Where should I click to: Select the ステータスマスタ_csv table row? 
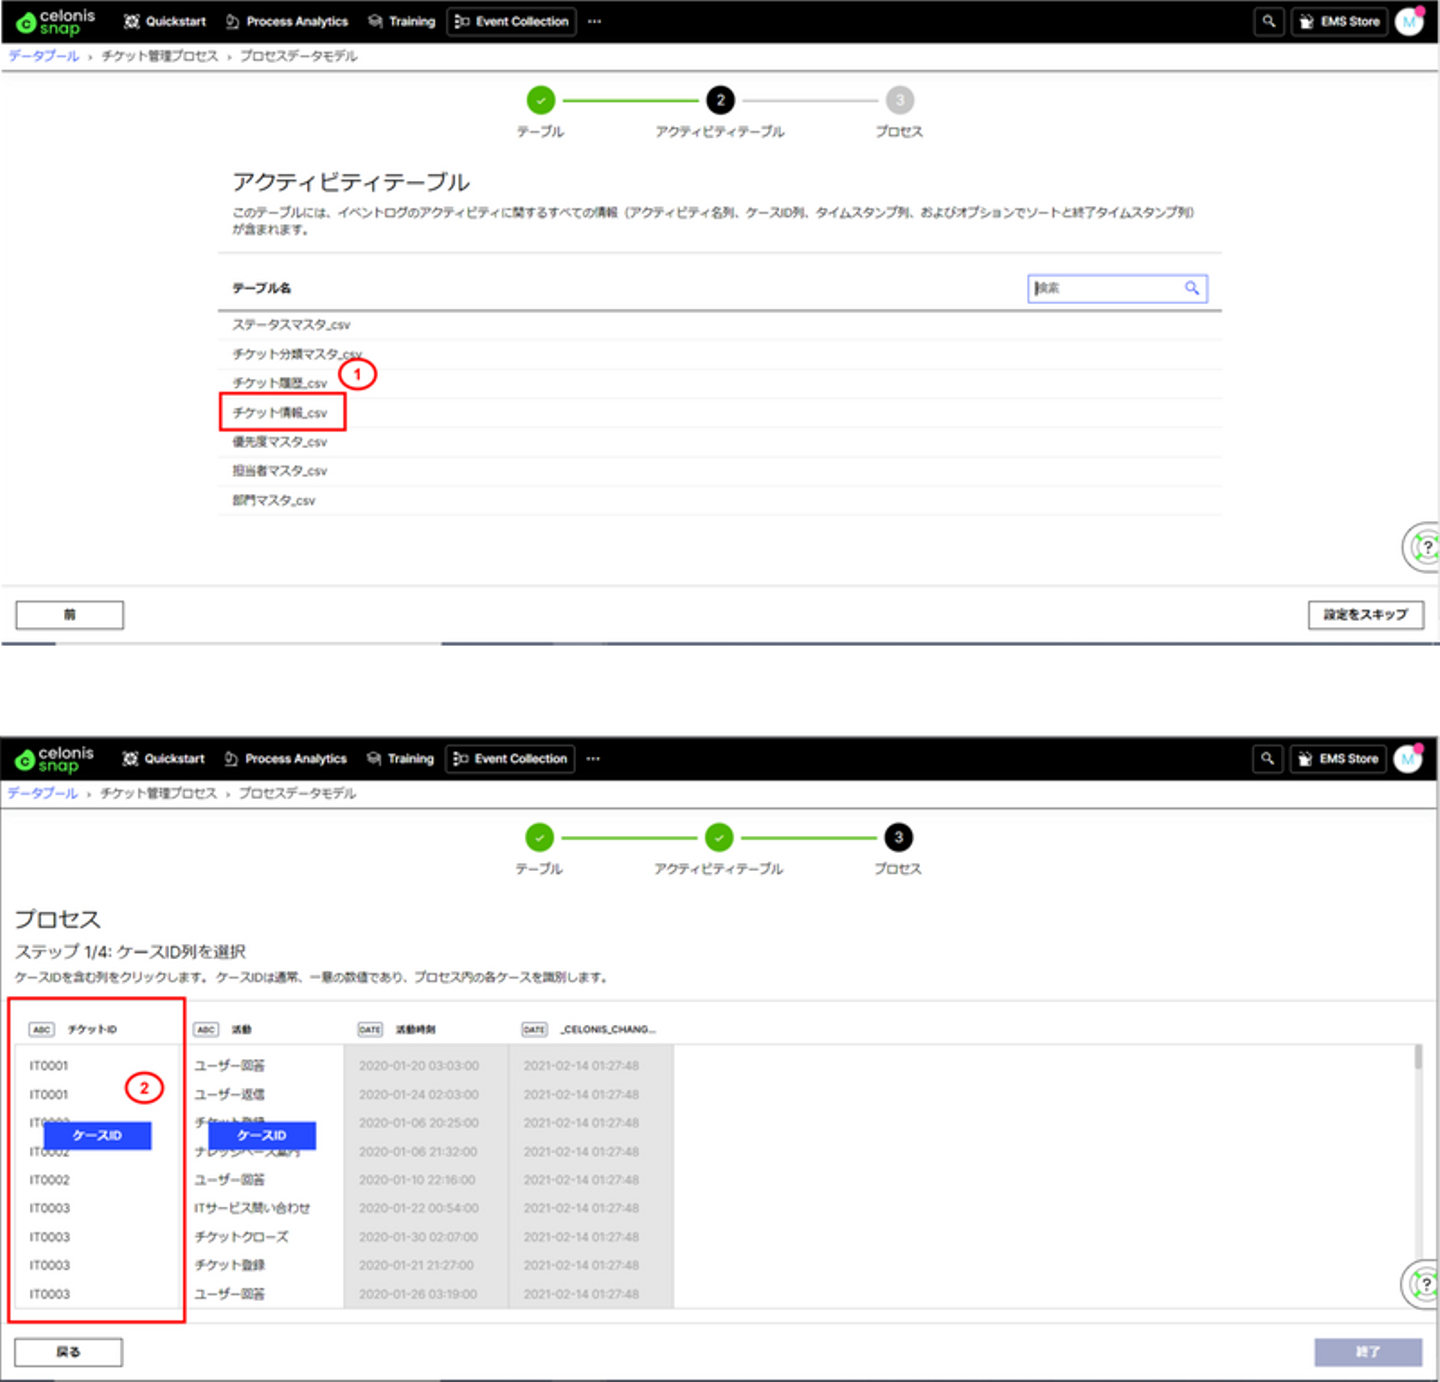[x=720, y=325]
